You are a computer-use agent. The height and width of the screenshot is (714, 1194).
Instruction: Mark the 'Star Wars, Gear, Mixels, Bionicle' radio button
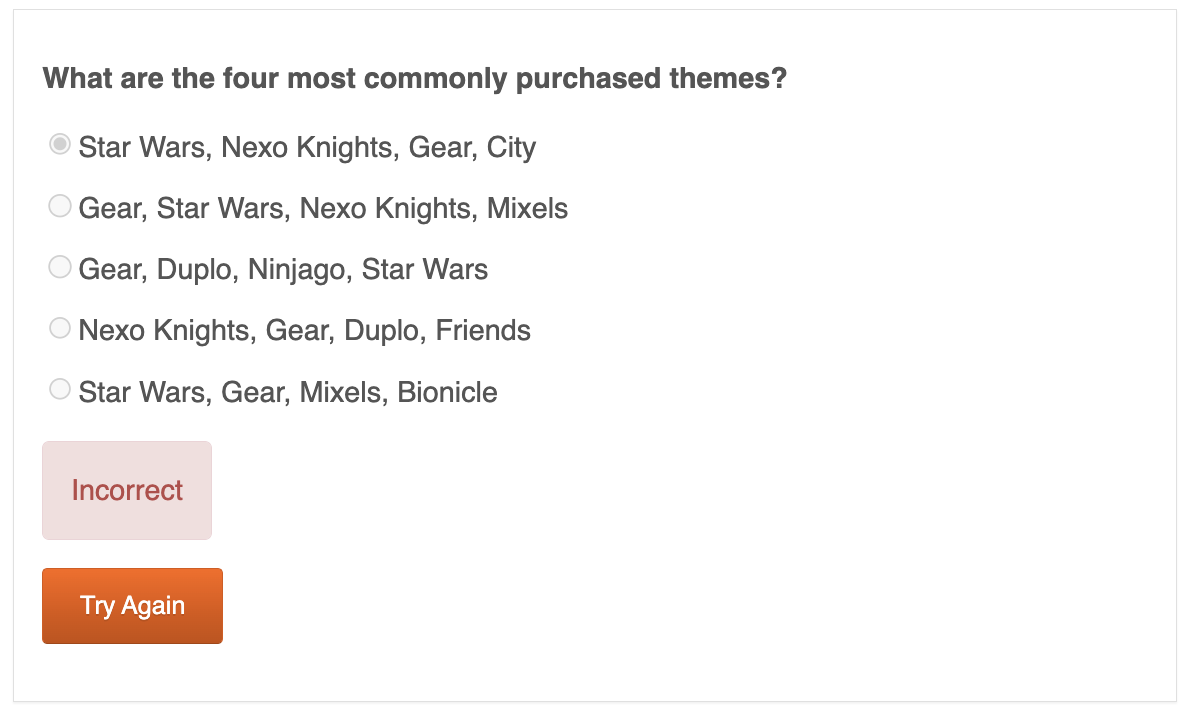pyautogui.click(x=60, y=388)
